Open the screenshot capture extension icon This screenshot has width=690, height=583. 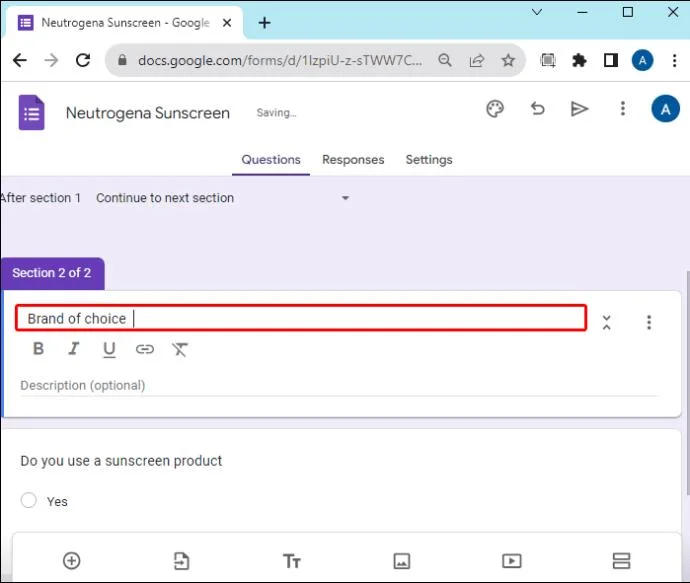[x=547, y=60]
